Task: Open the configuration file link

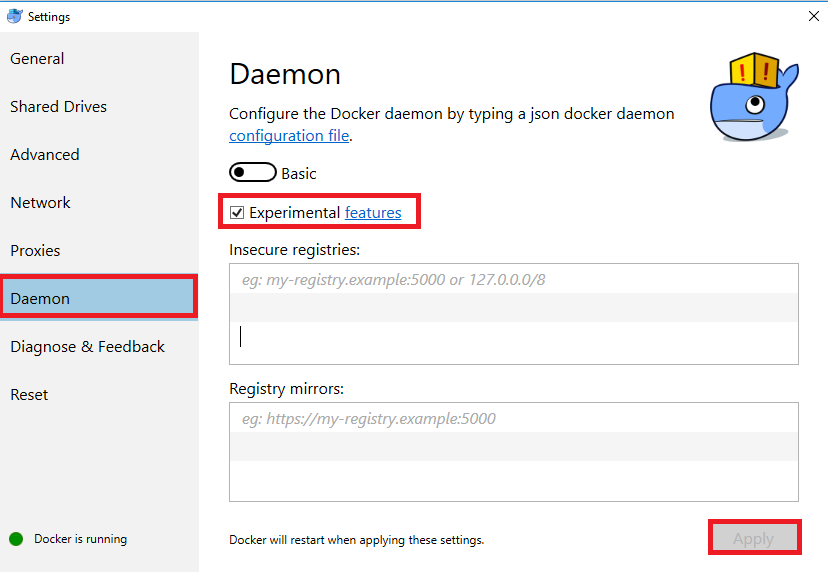Action: point(289,136)
